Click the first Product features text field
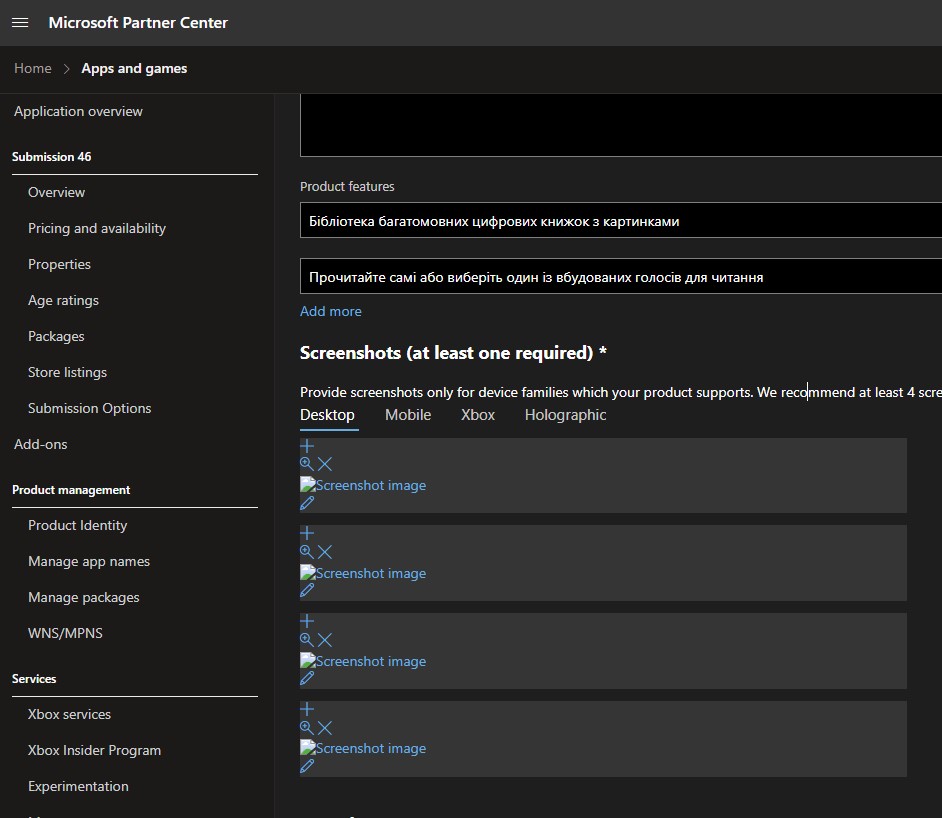942x818 pixels. pos(620,221)
